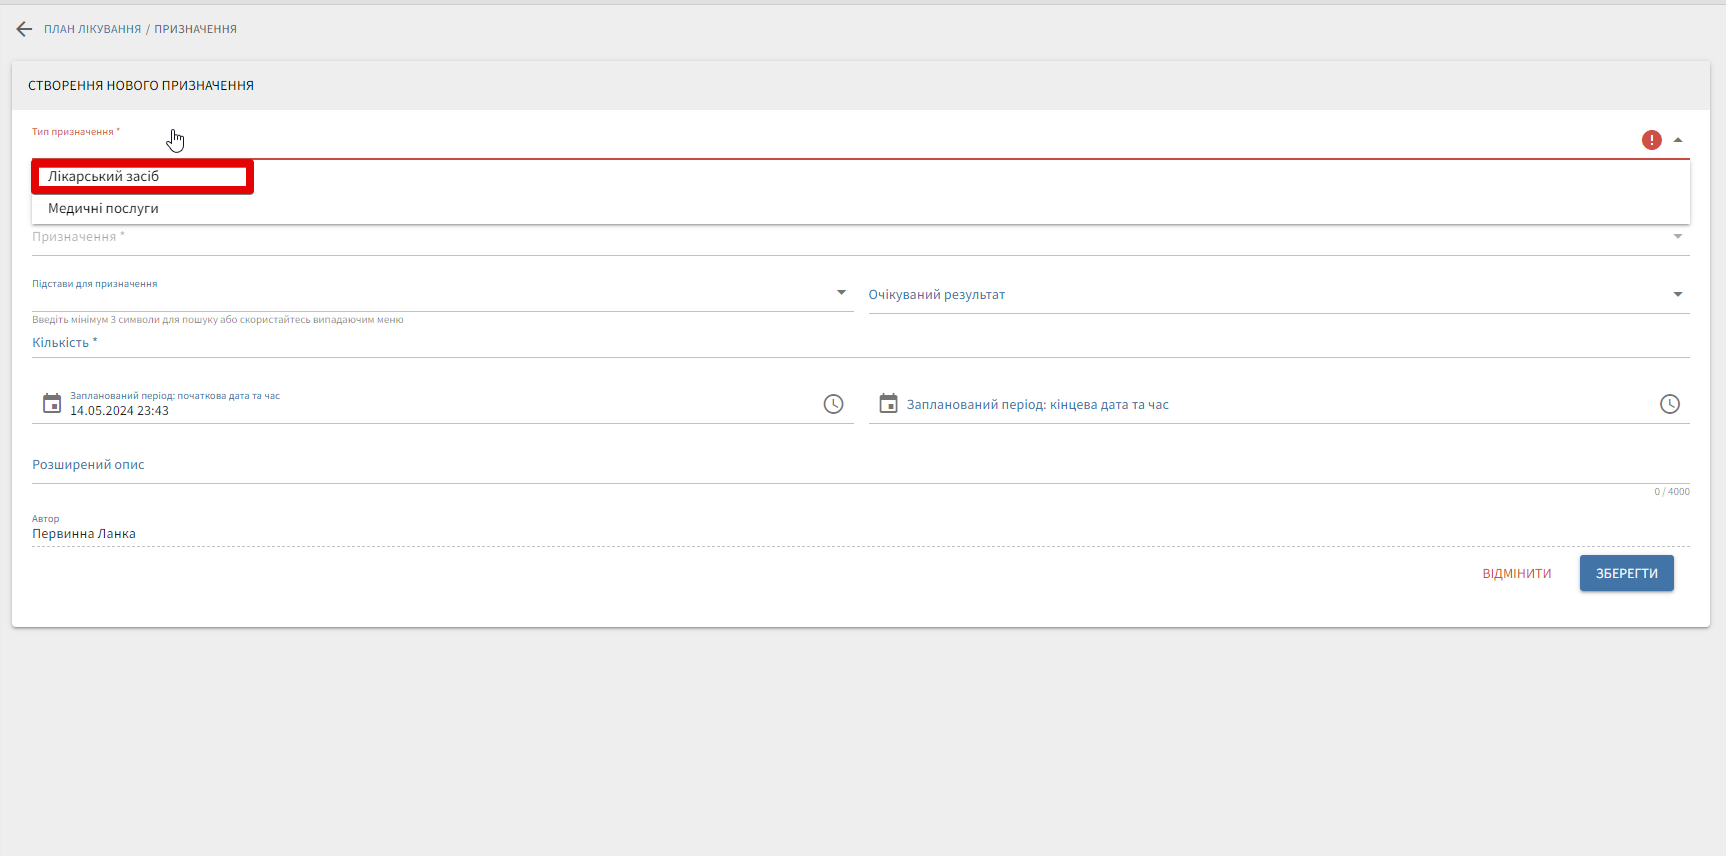Click the red error exclamation icon
Viewport: 1726px width, 856px height.
pyautogui.click(x=1651, y=140)
